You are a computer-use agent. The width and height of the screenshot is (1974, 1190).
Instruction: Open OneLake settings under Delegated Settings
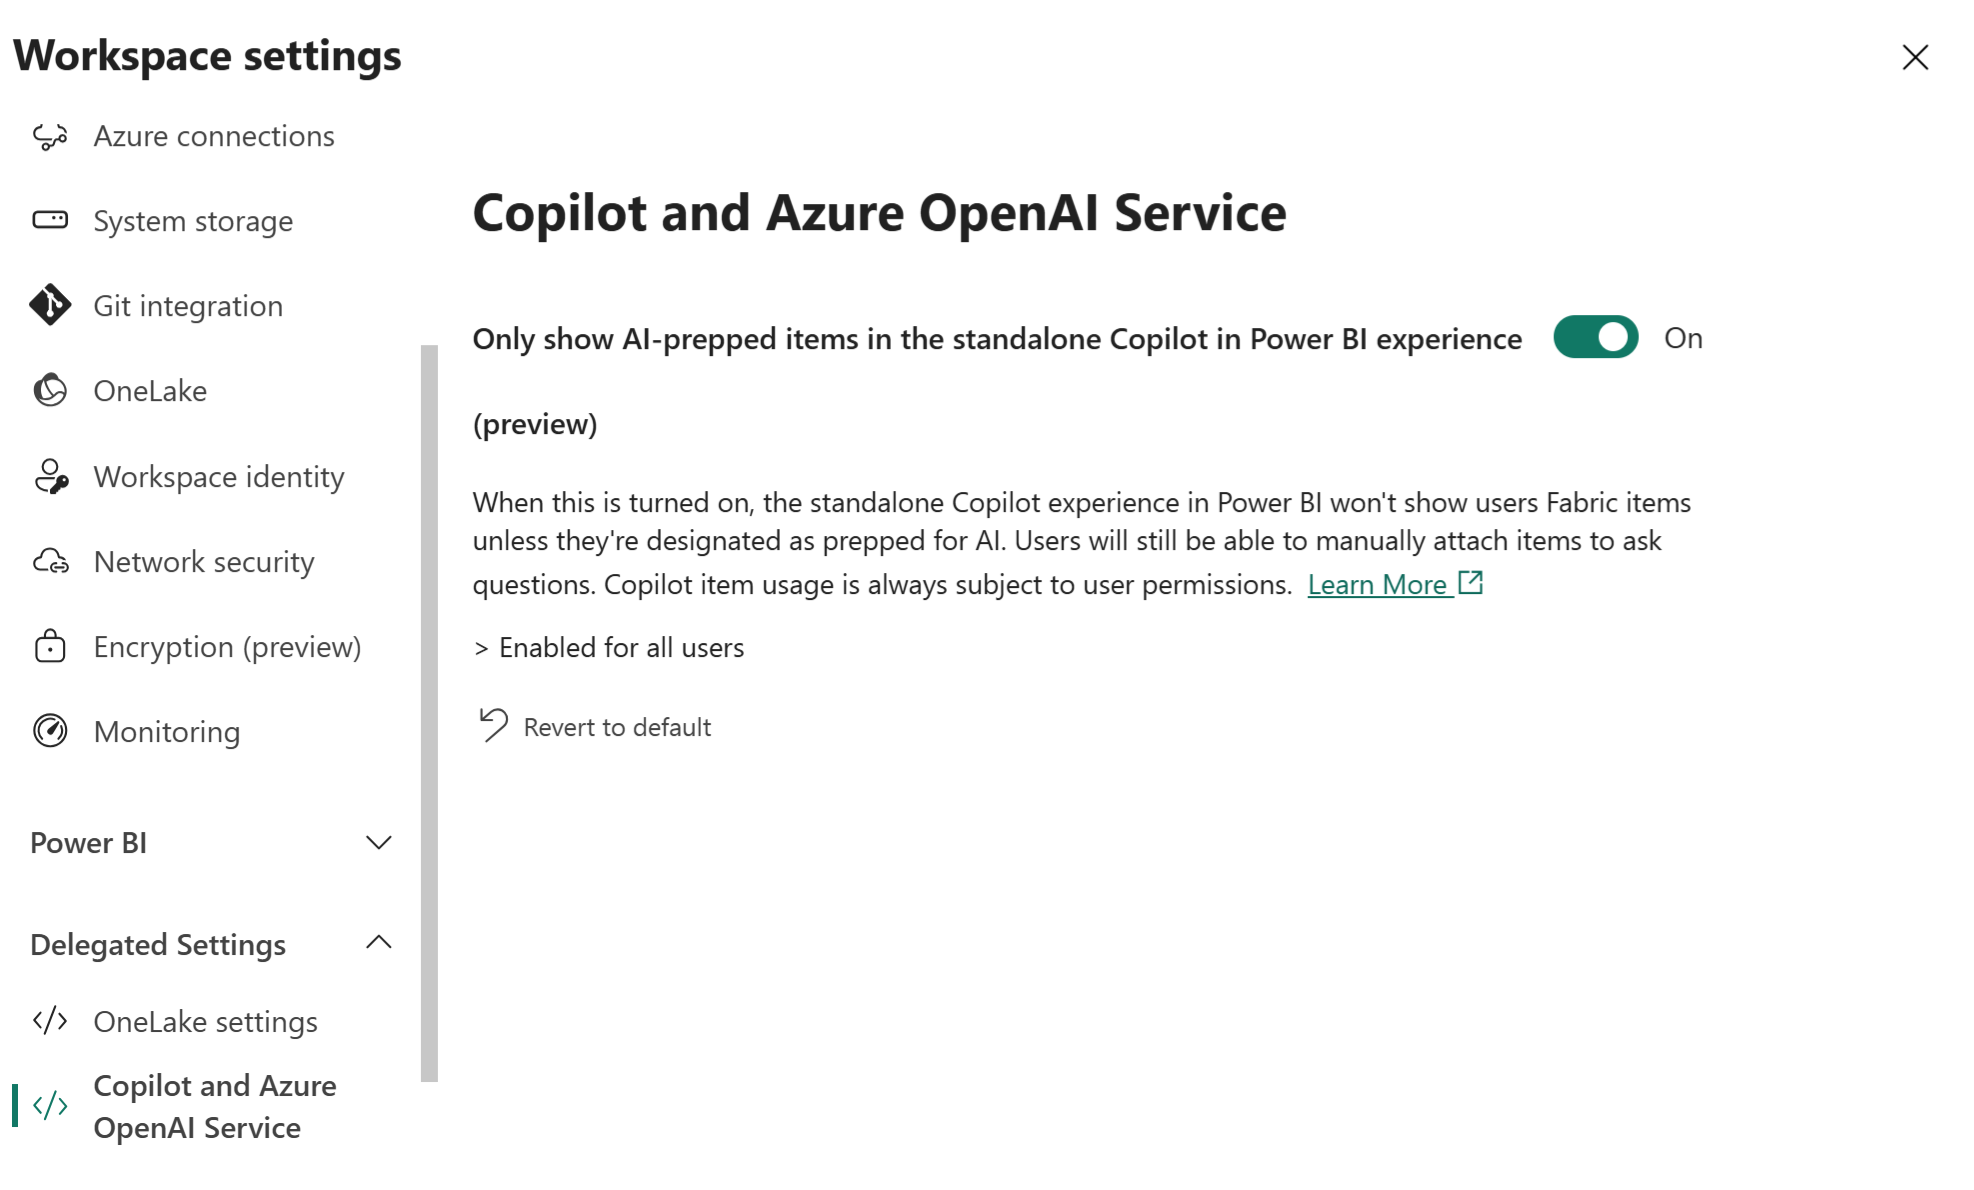[x=205, y=1022]
